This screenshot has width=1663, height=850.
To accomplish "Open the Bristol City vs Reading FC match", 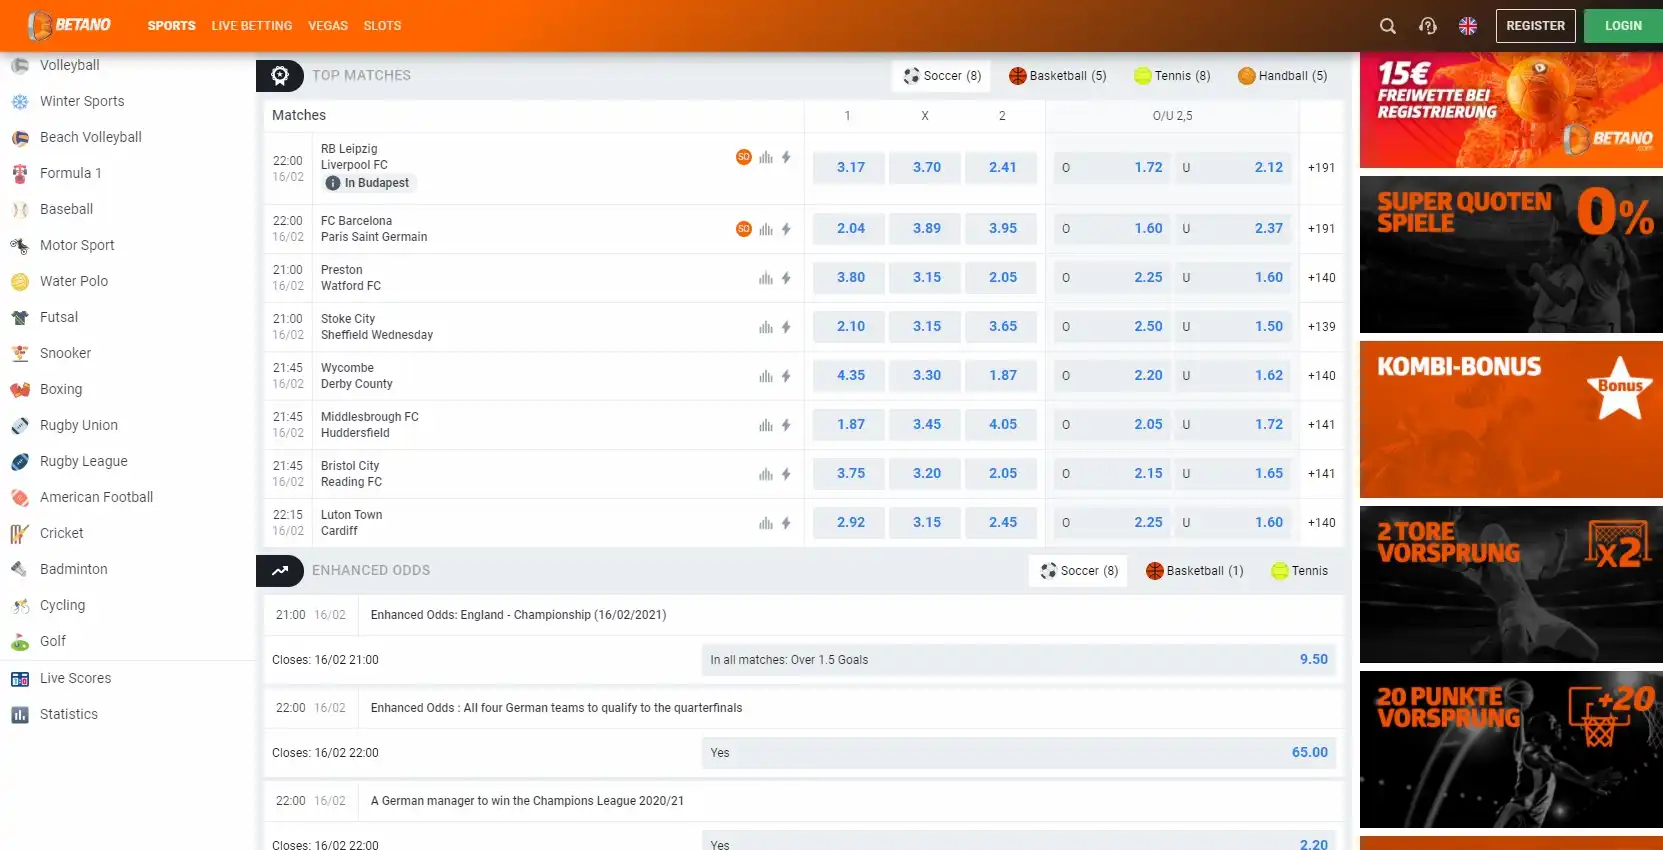I will tap(351, 474).
